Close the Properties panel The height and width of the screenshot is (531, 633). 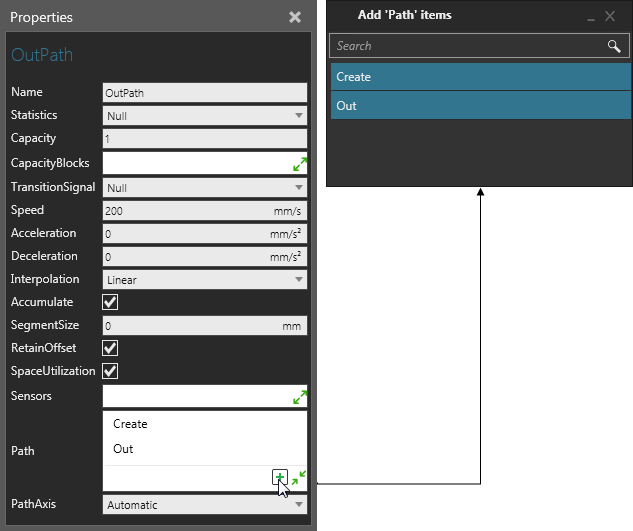pyautogui.click(x=295, y=17)
